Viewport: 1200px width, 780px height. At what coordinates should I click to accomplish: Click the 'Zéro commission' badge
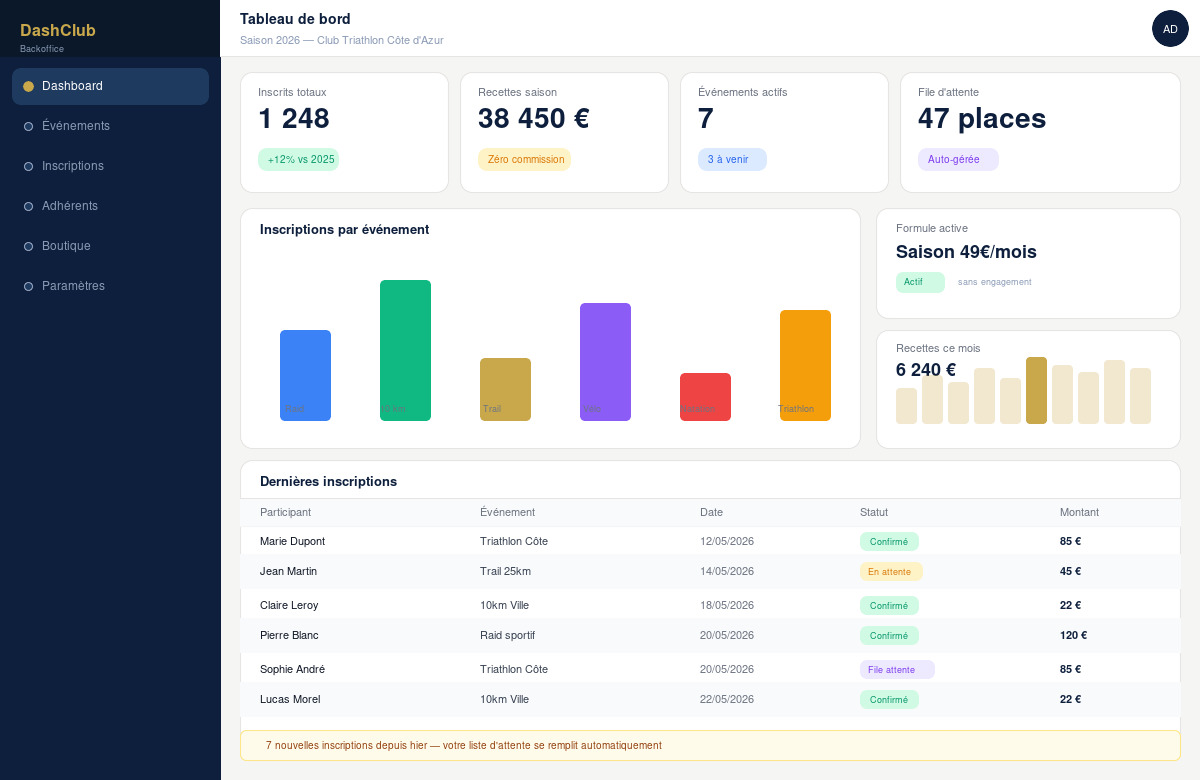[x=524, y=160]
